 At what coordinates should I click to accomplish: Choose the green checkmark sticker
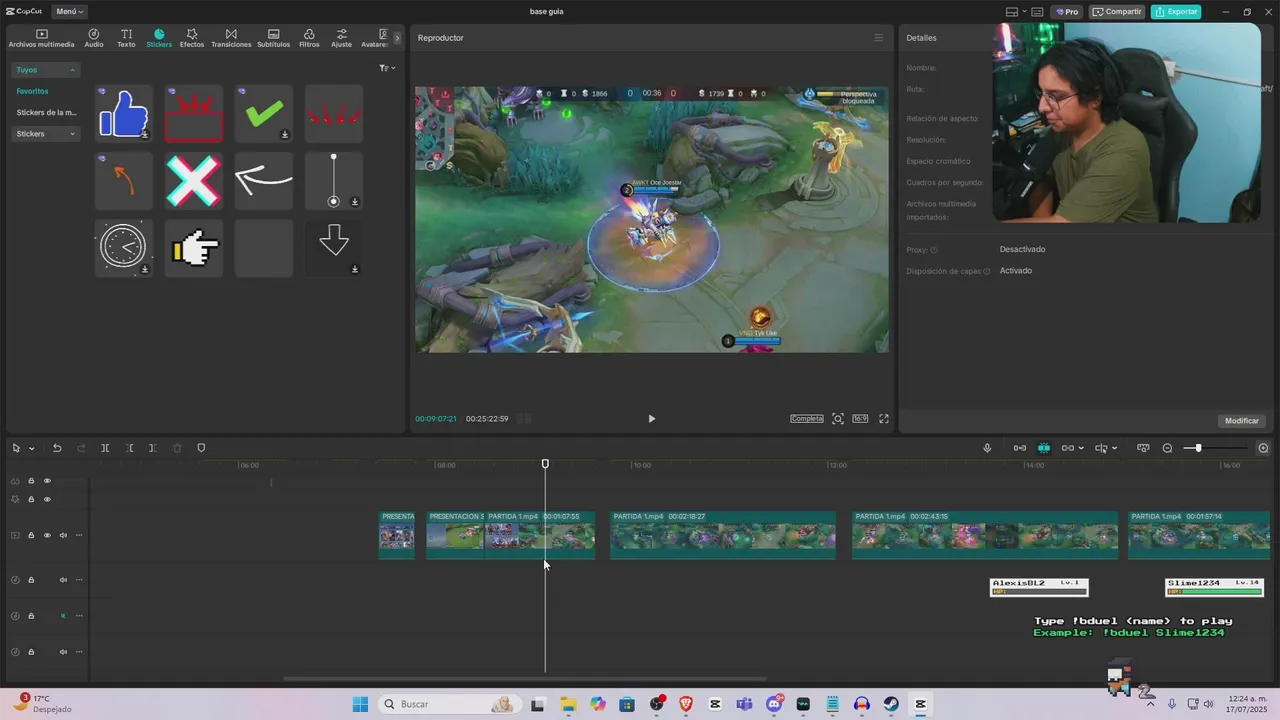264,113
